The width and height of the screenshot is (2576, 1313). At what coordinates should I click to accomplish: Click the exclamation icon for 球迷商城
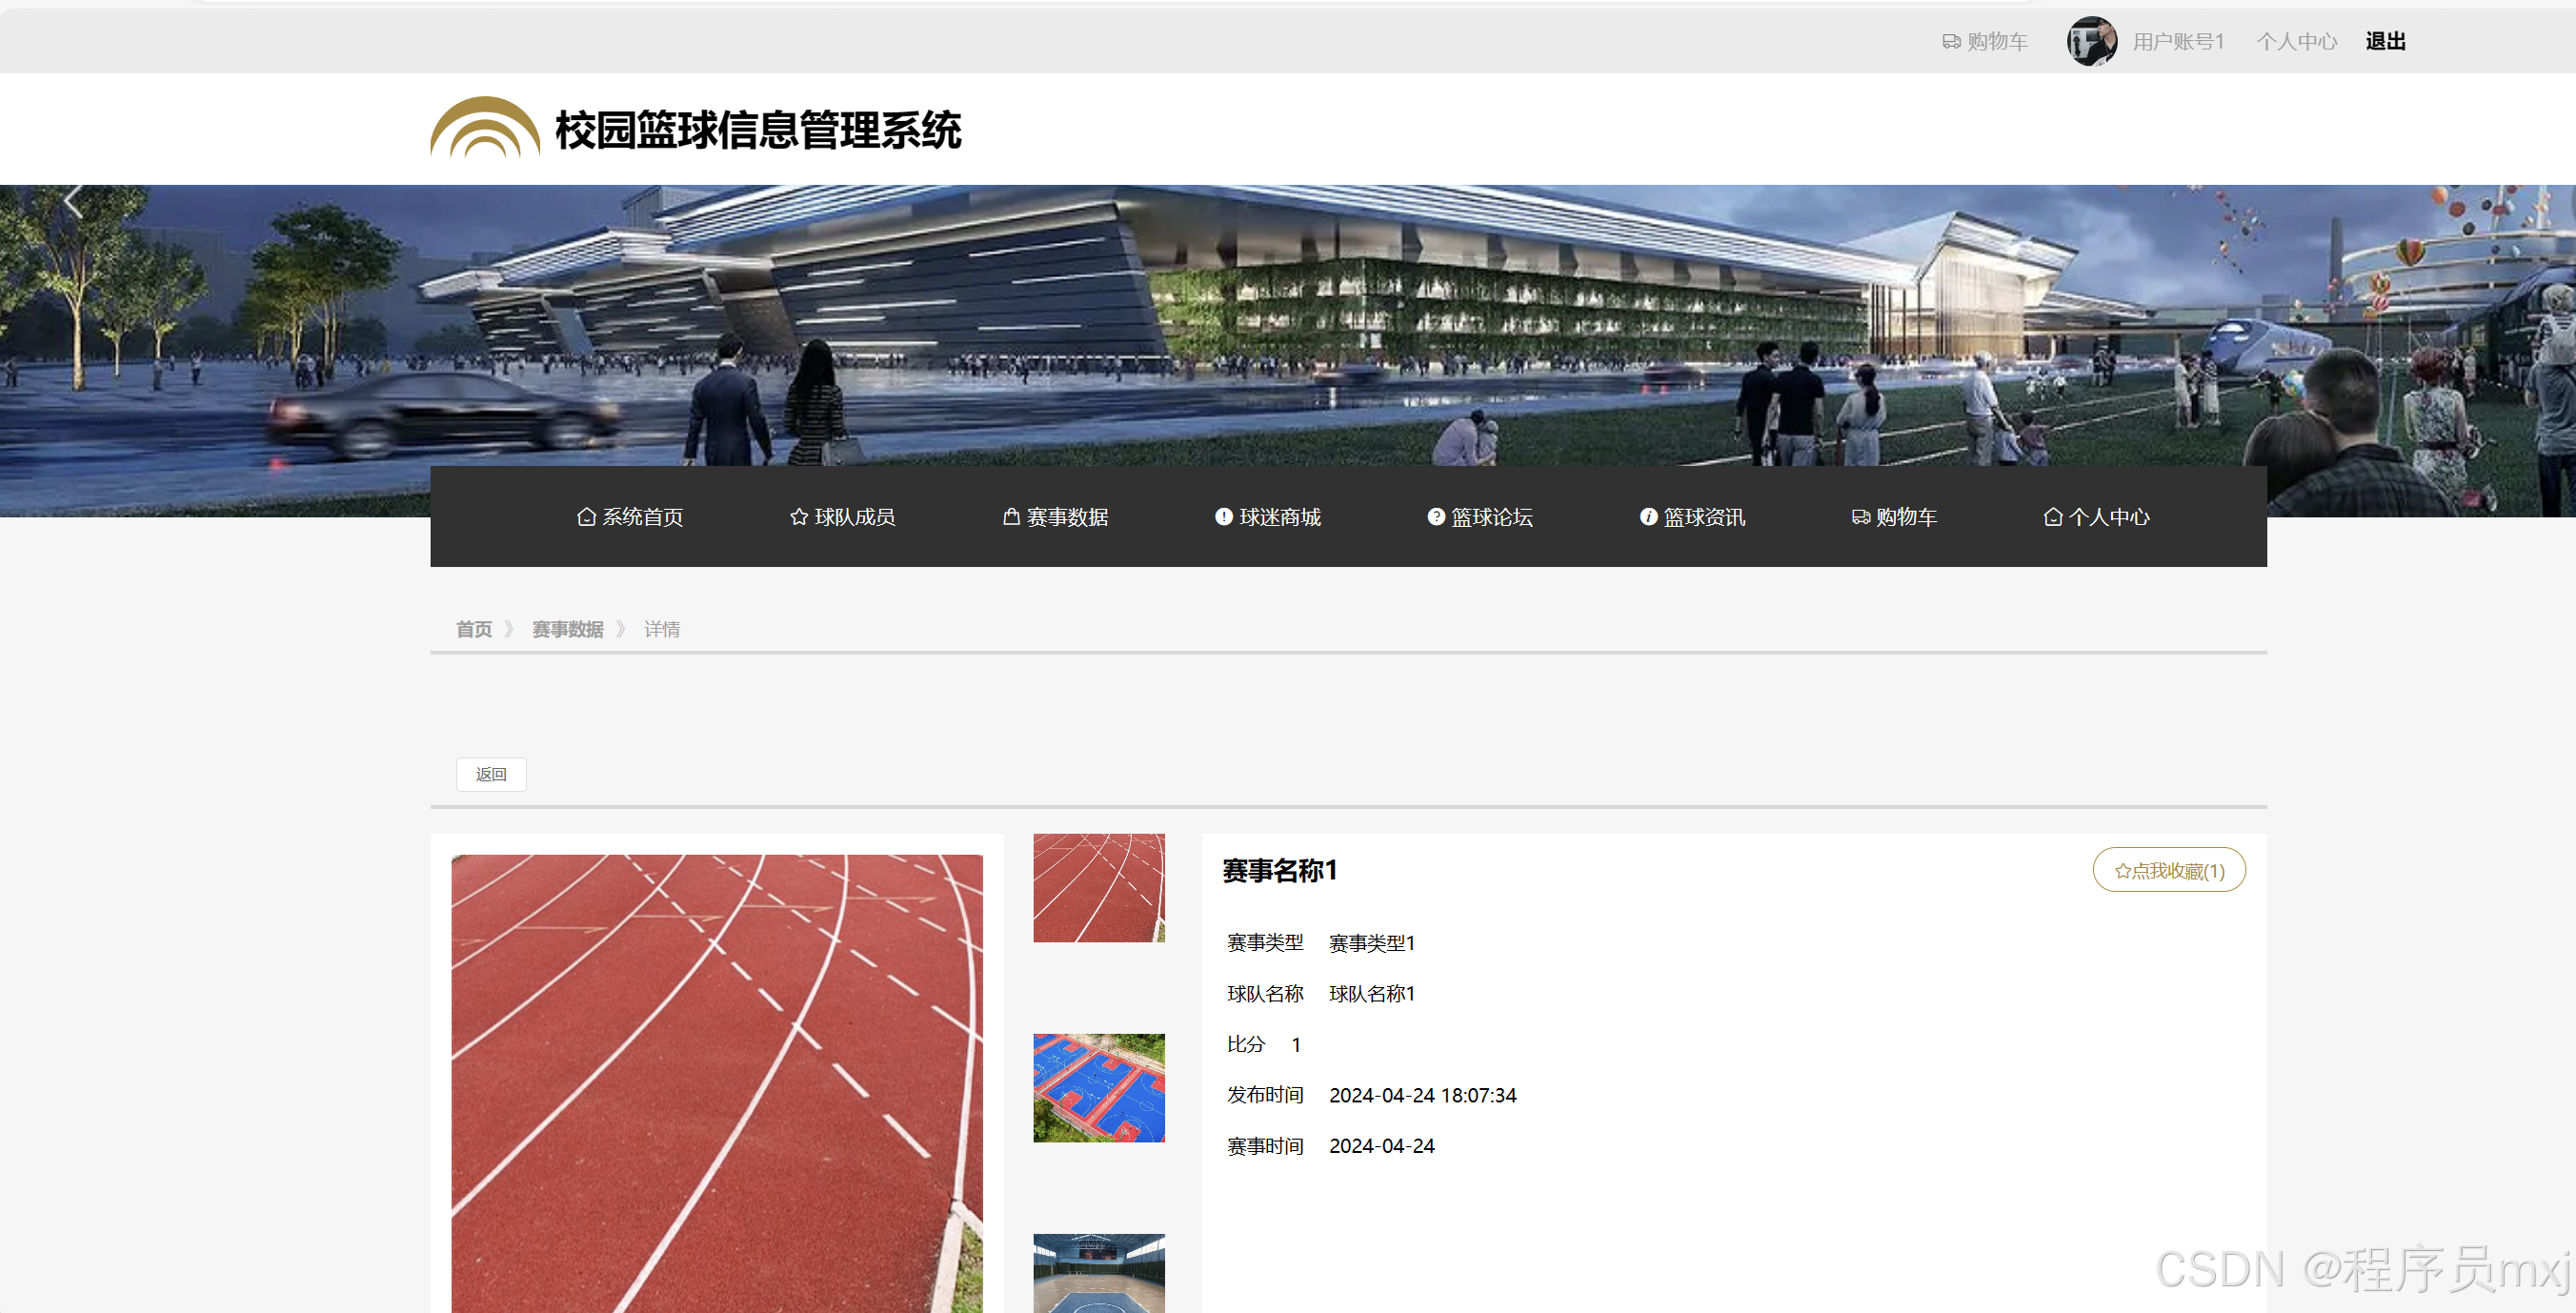click(1222, 516)
